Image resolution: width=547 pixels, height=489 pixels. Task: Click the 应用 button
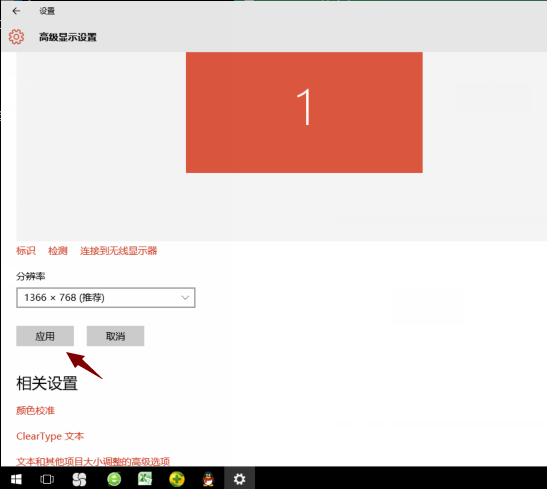point(45,336)
